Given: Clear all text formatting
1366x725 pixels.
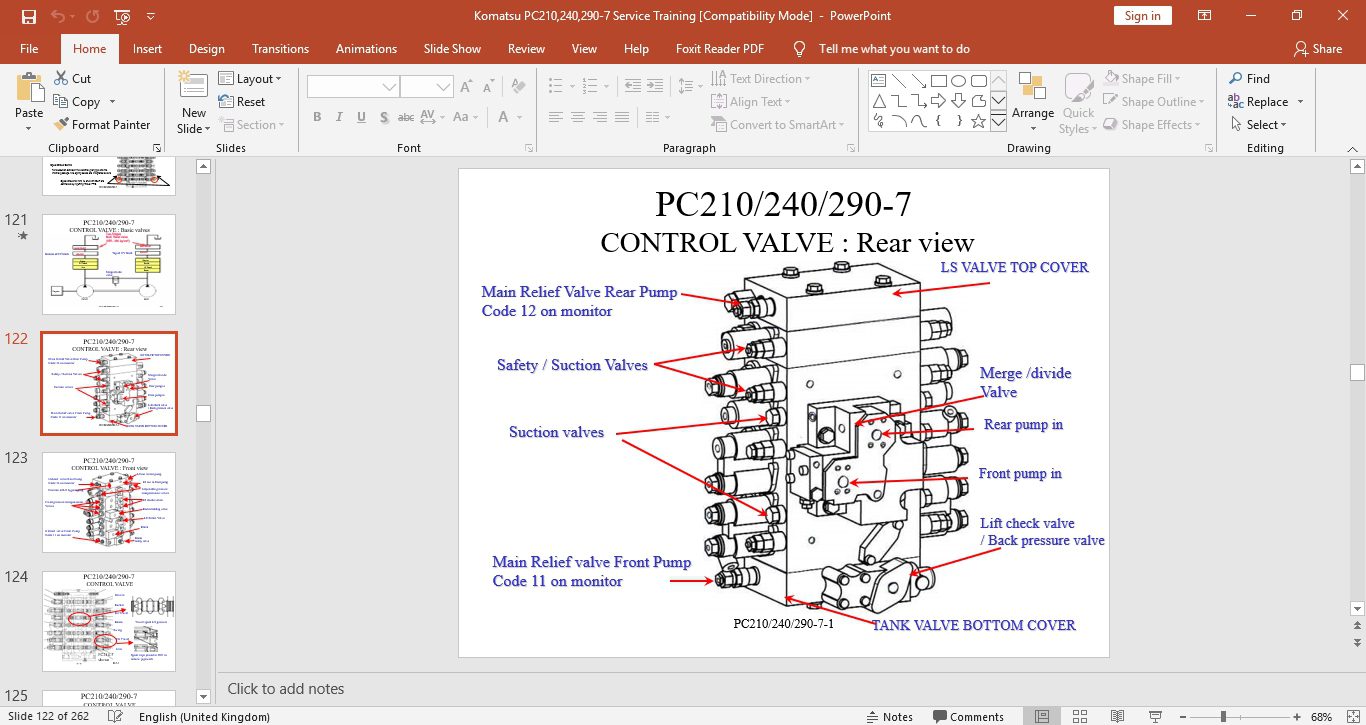Looking at the screenshot, I should pyautogui.click(x=518, y=87).
